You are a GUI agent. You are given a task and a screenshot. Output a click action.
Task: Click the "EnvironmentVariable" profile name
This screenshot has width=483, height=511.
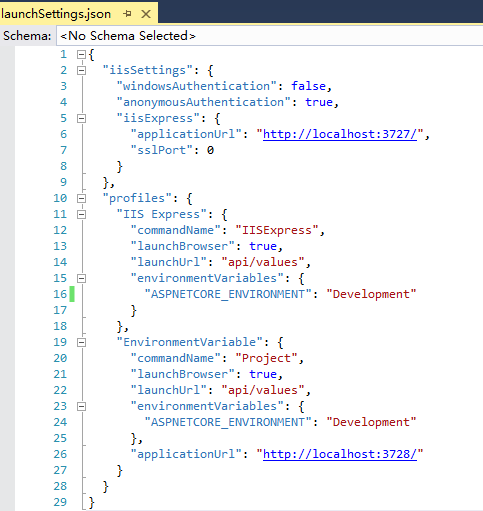tap(190, 342)
